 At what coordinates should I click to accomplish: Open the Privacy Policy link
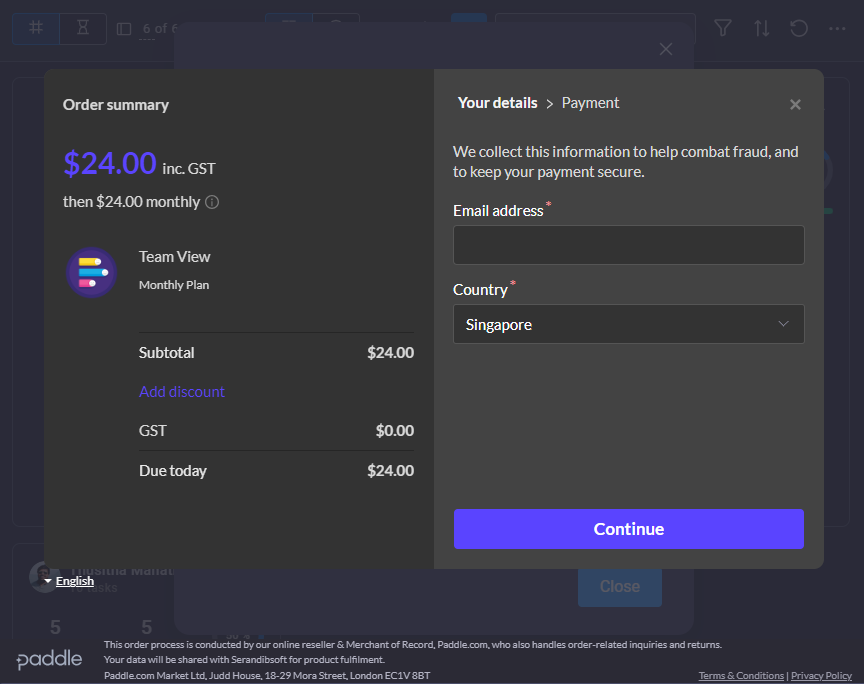822,676
